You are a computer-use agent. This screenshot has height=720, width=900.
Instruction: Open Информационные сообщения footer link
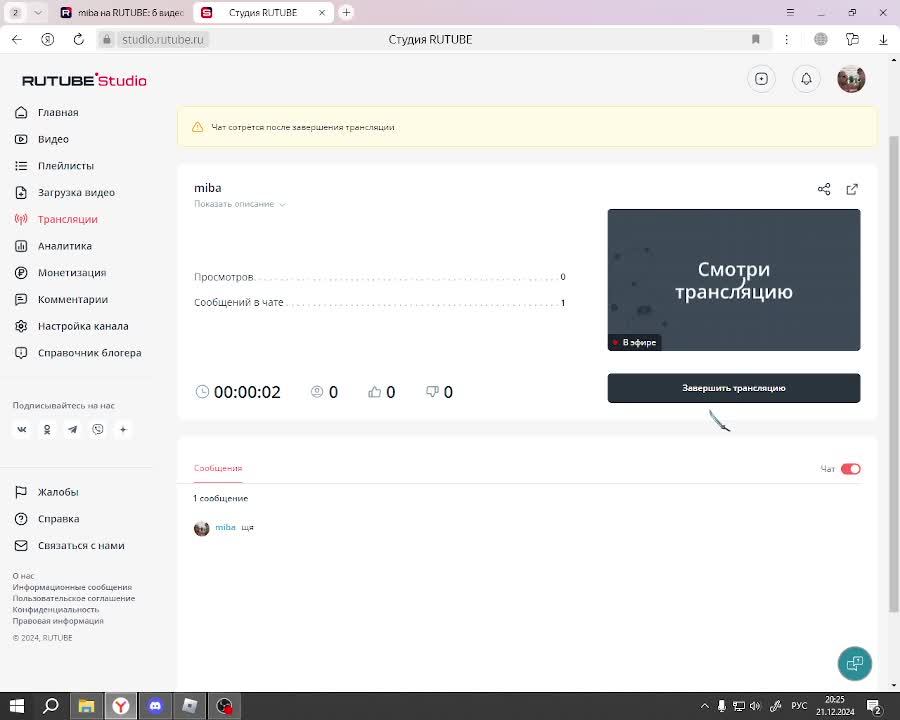(72, 587)
